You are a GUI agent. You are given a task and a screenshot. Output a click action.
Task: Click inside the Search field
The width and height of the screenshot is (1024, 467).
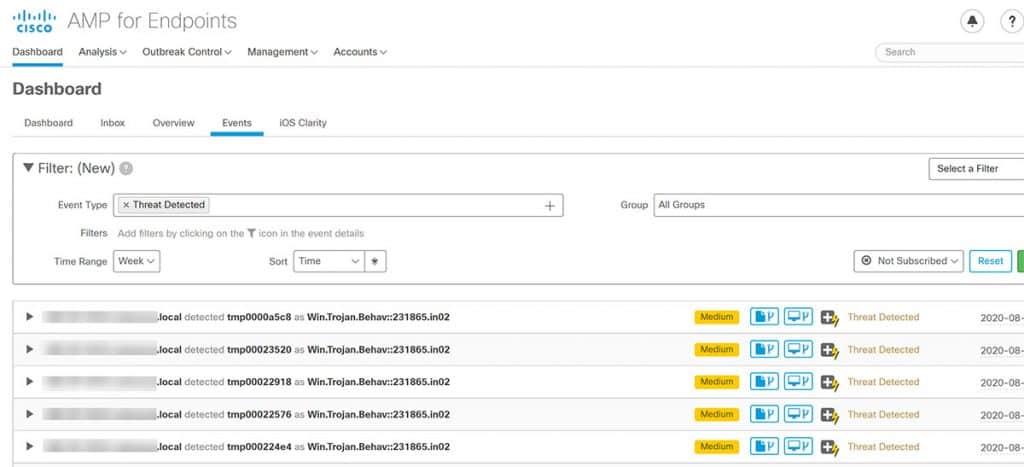coord(950,52)
